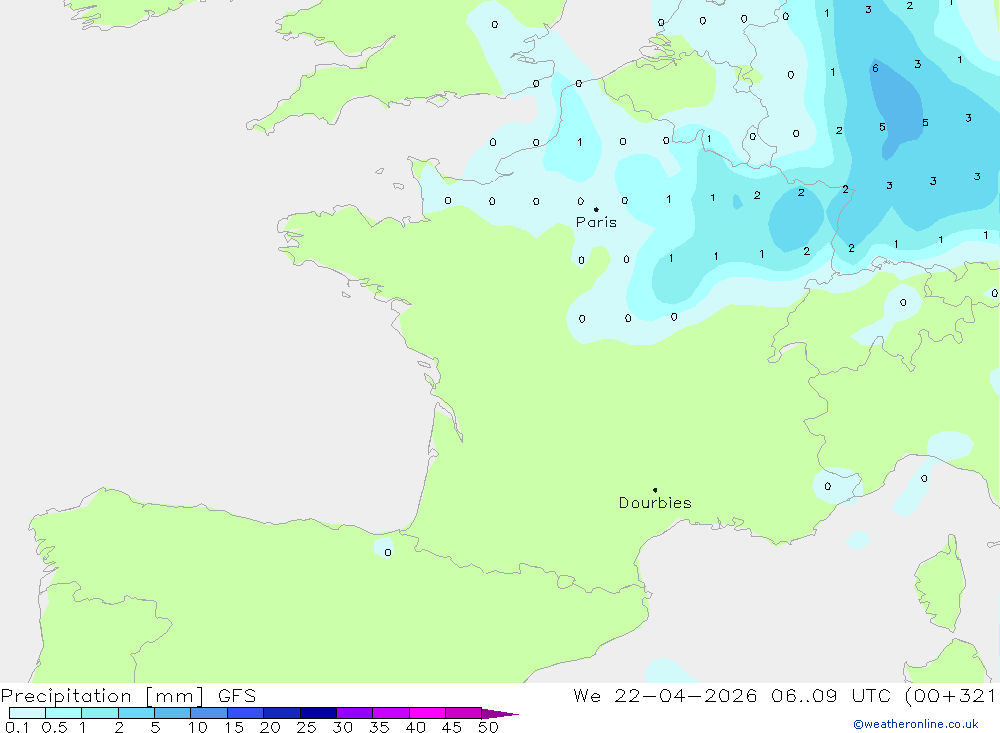
Task: Click the '30' legend scale label
Action: 342,727
